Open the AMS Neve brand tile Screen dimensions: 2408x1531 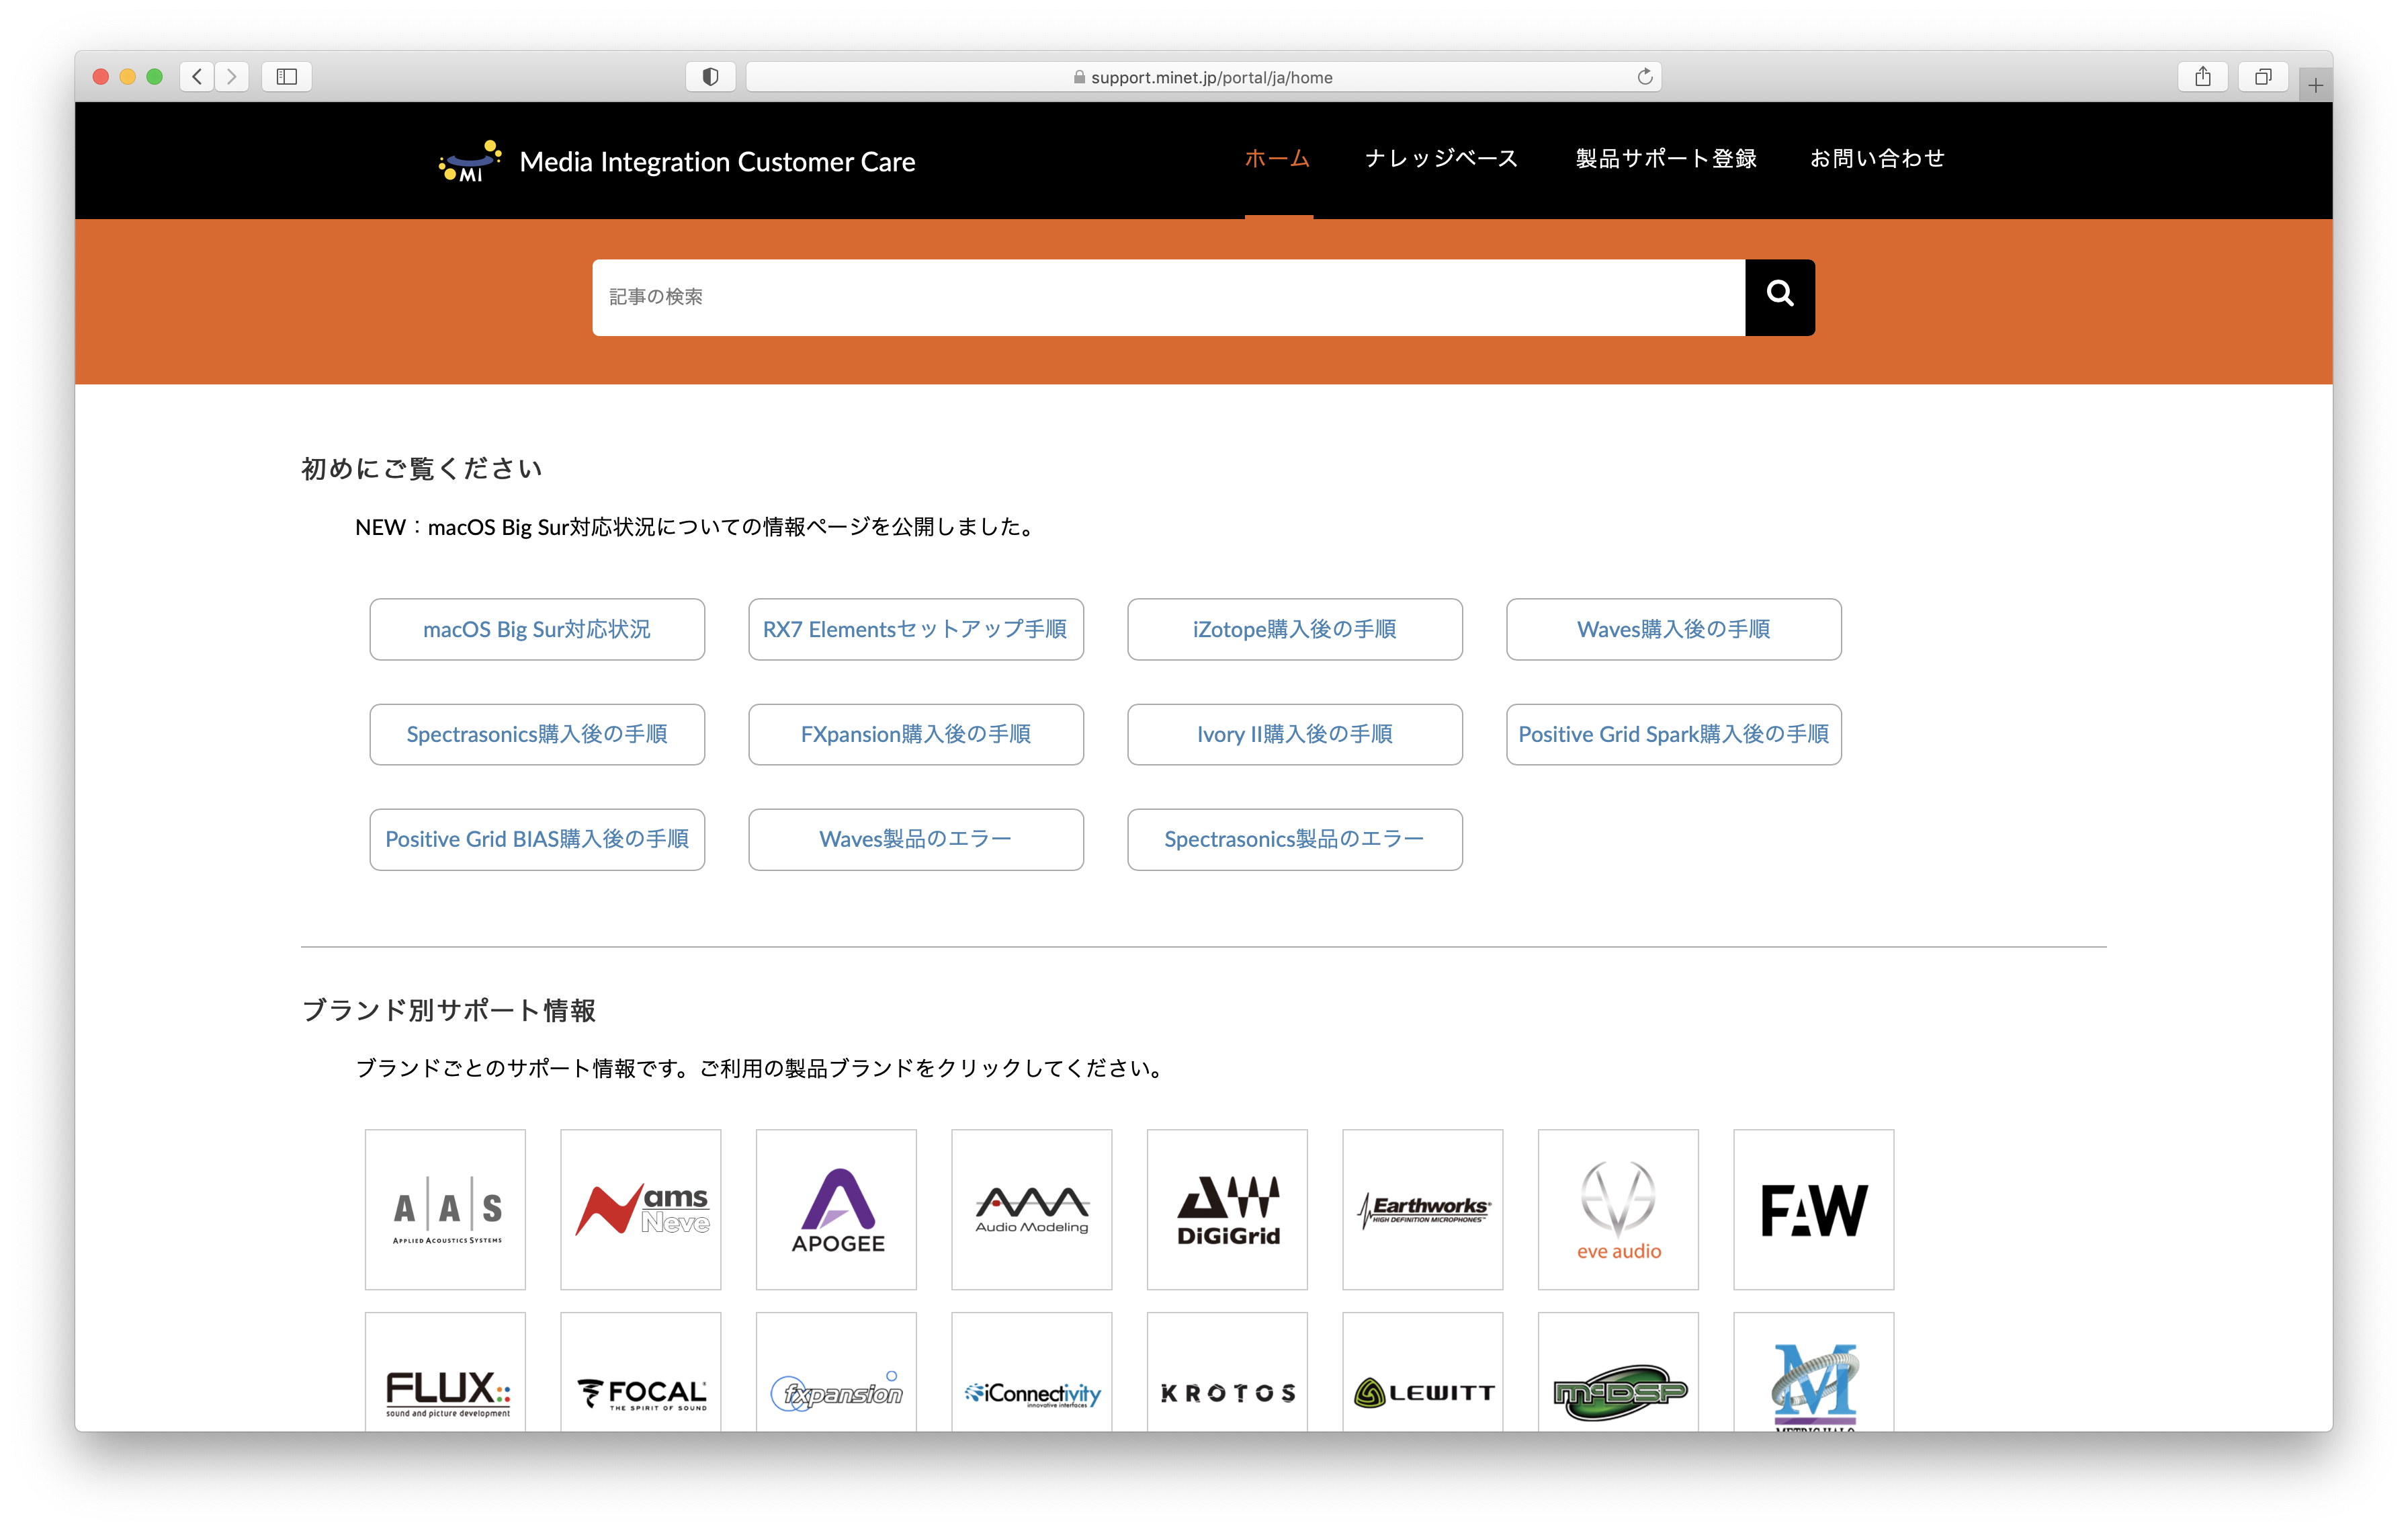pyautogui.click(x=641, y=1209)
